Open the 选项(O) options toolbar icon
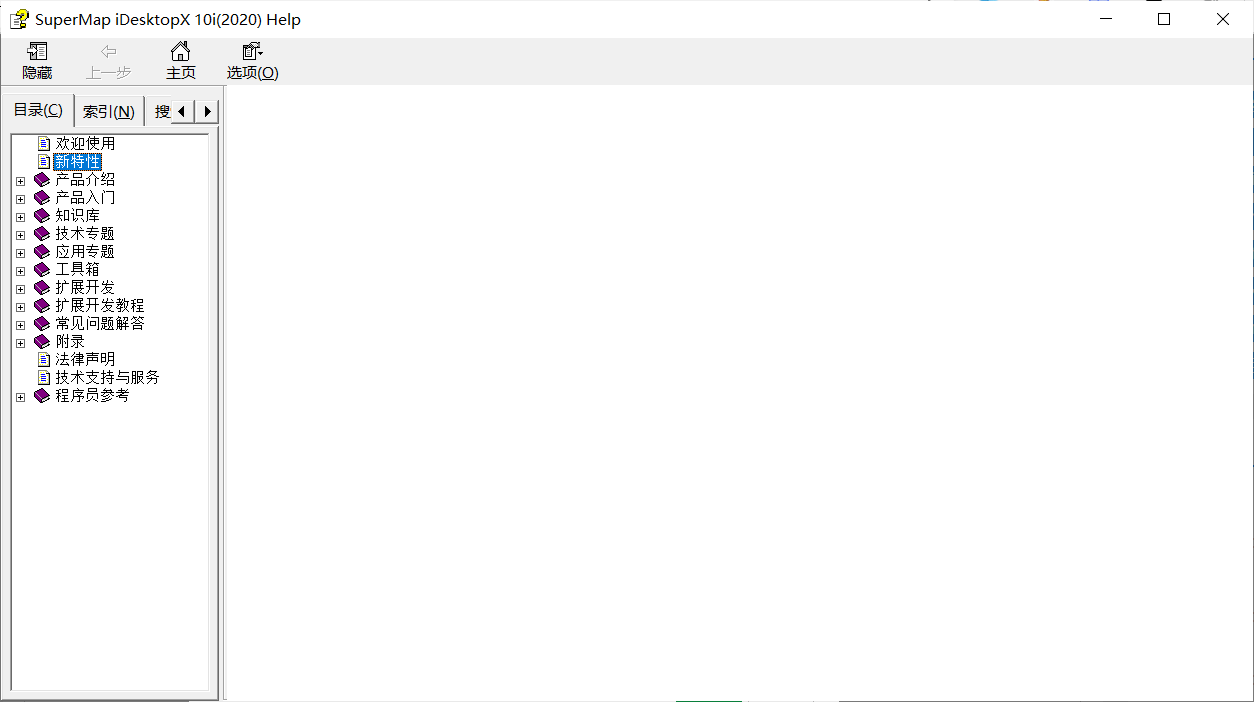Screen dimensions: 1254x702 (x=252, y=51)
